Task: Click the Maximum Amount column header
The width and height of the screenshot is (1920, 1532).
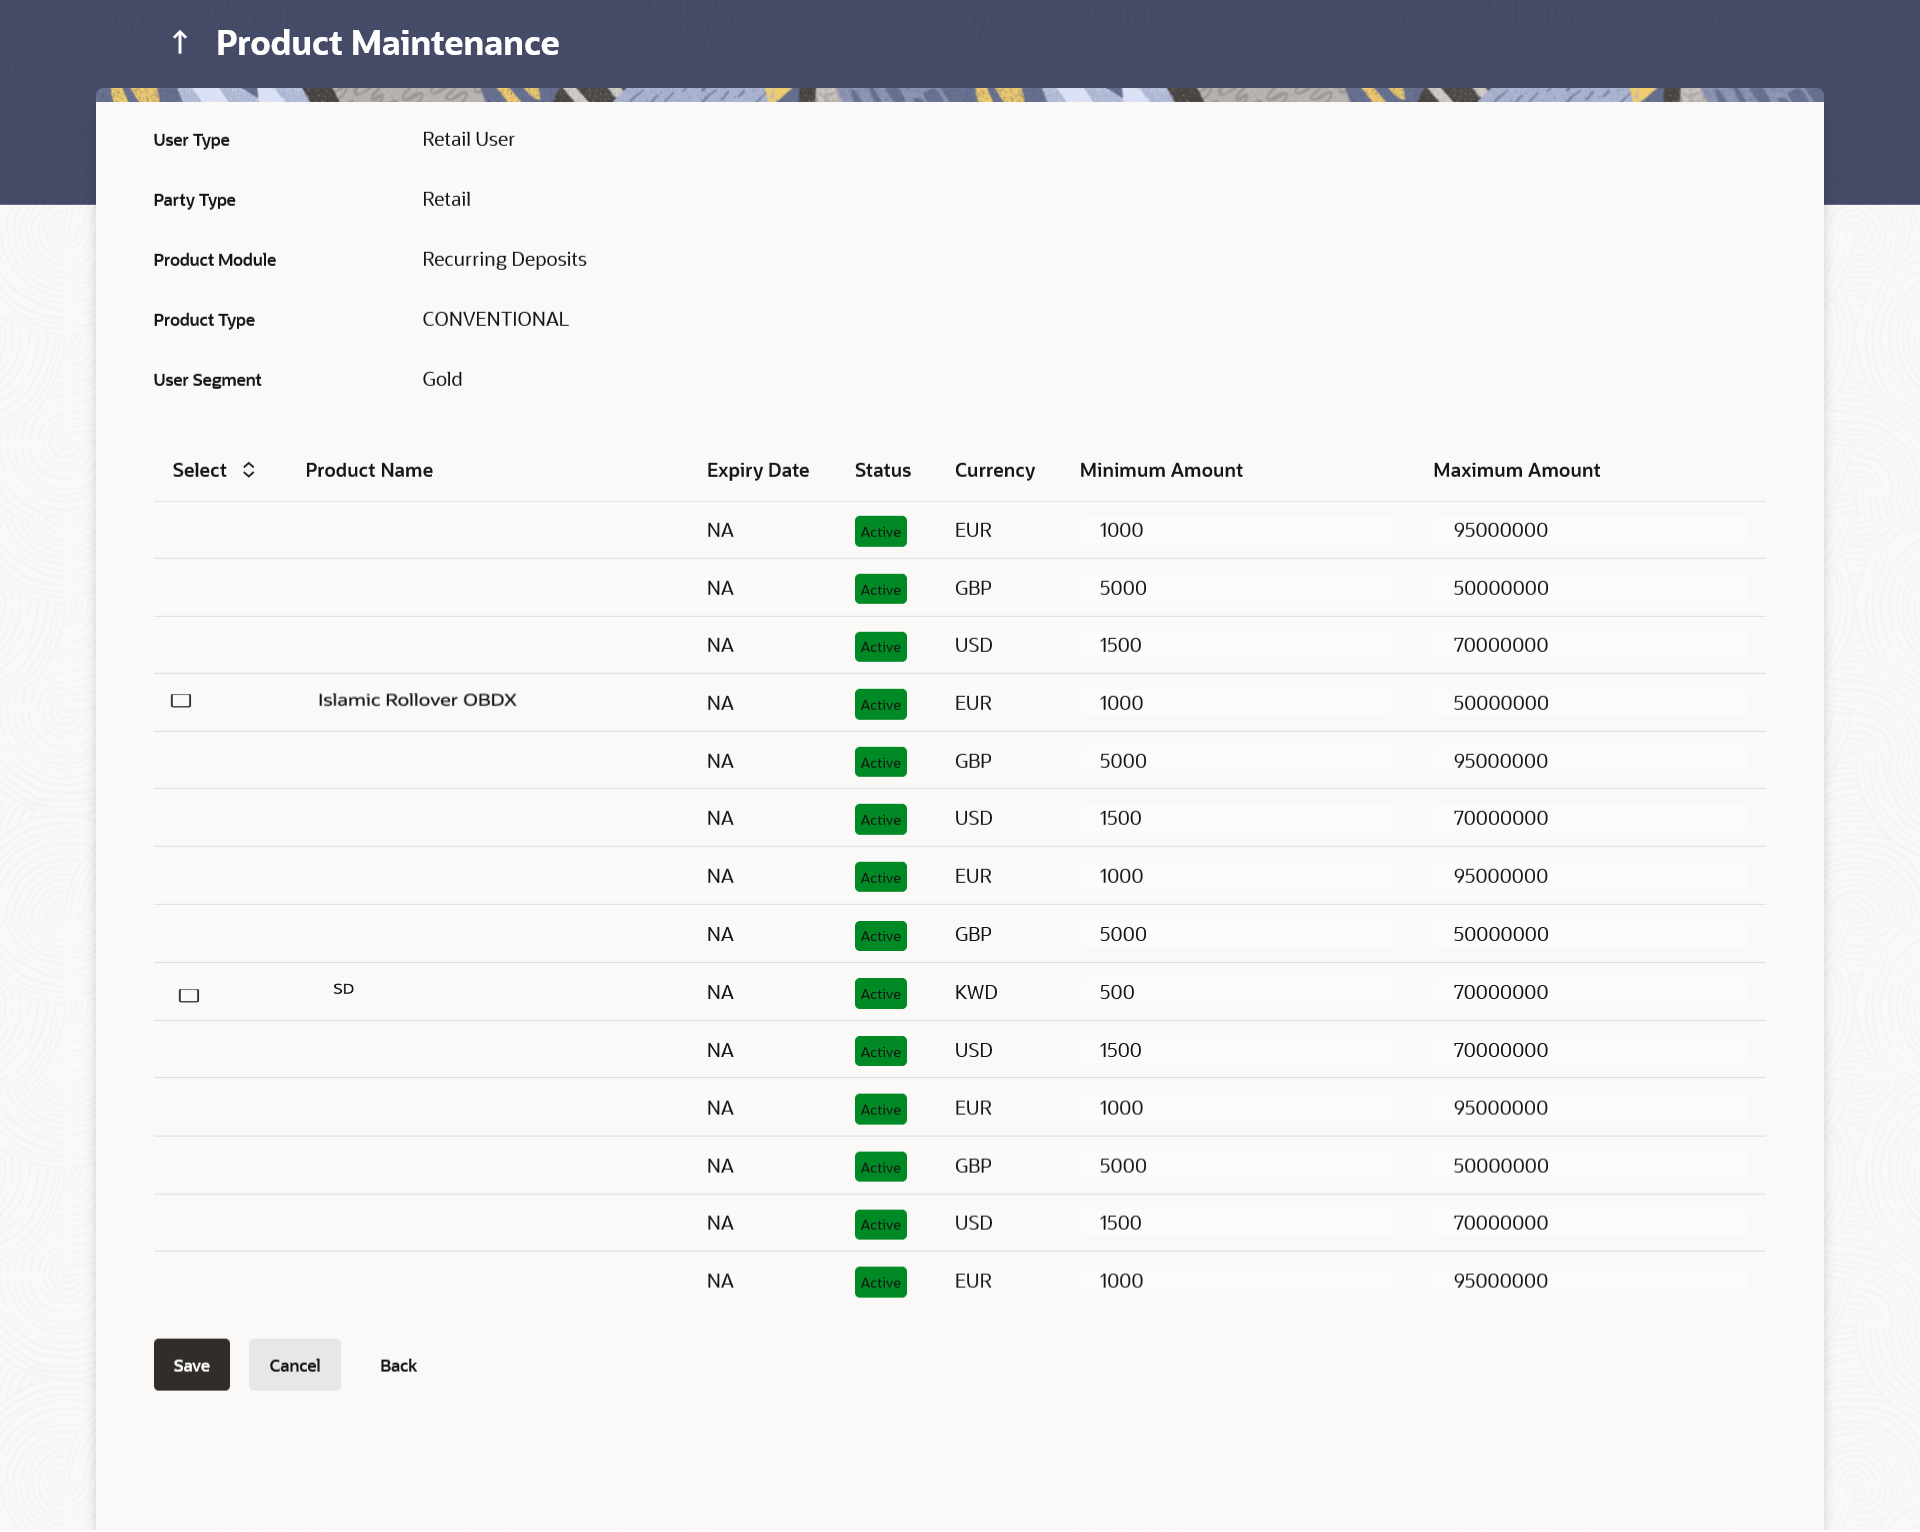Action: click(x=1516, y=470)
